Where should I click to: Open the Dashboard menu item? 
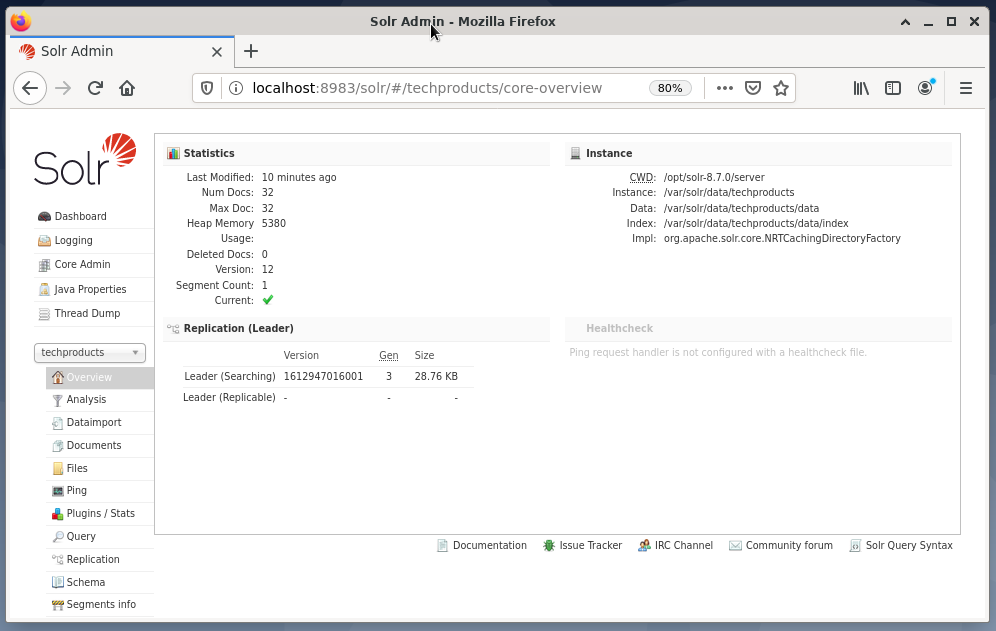pos(80,216)
